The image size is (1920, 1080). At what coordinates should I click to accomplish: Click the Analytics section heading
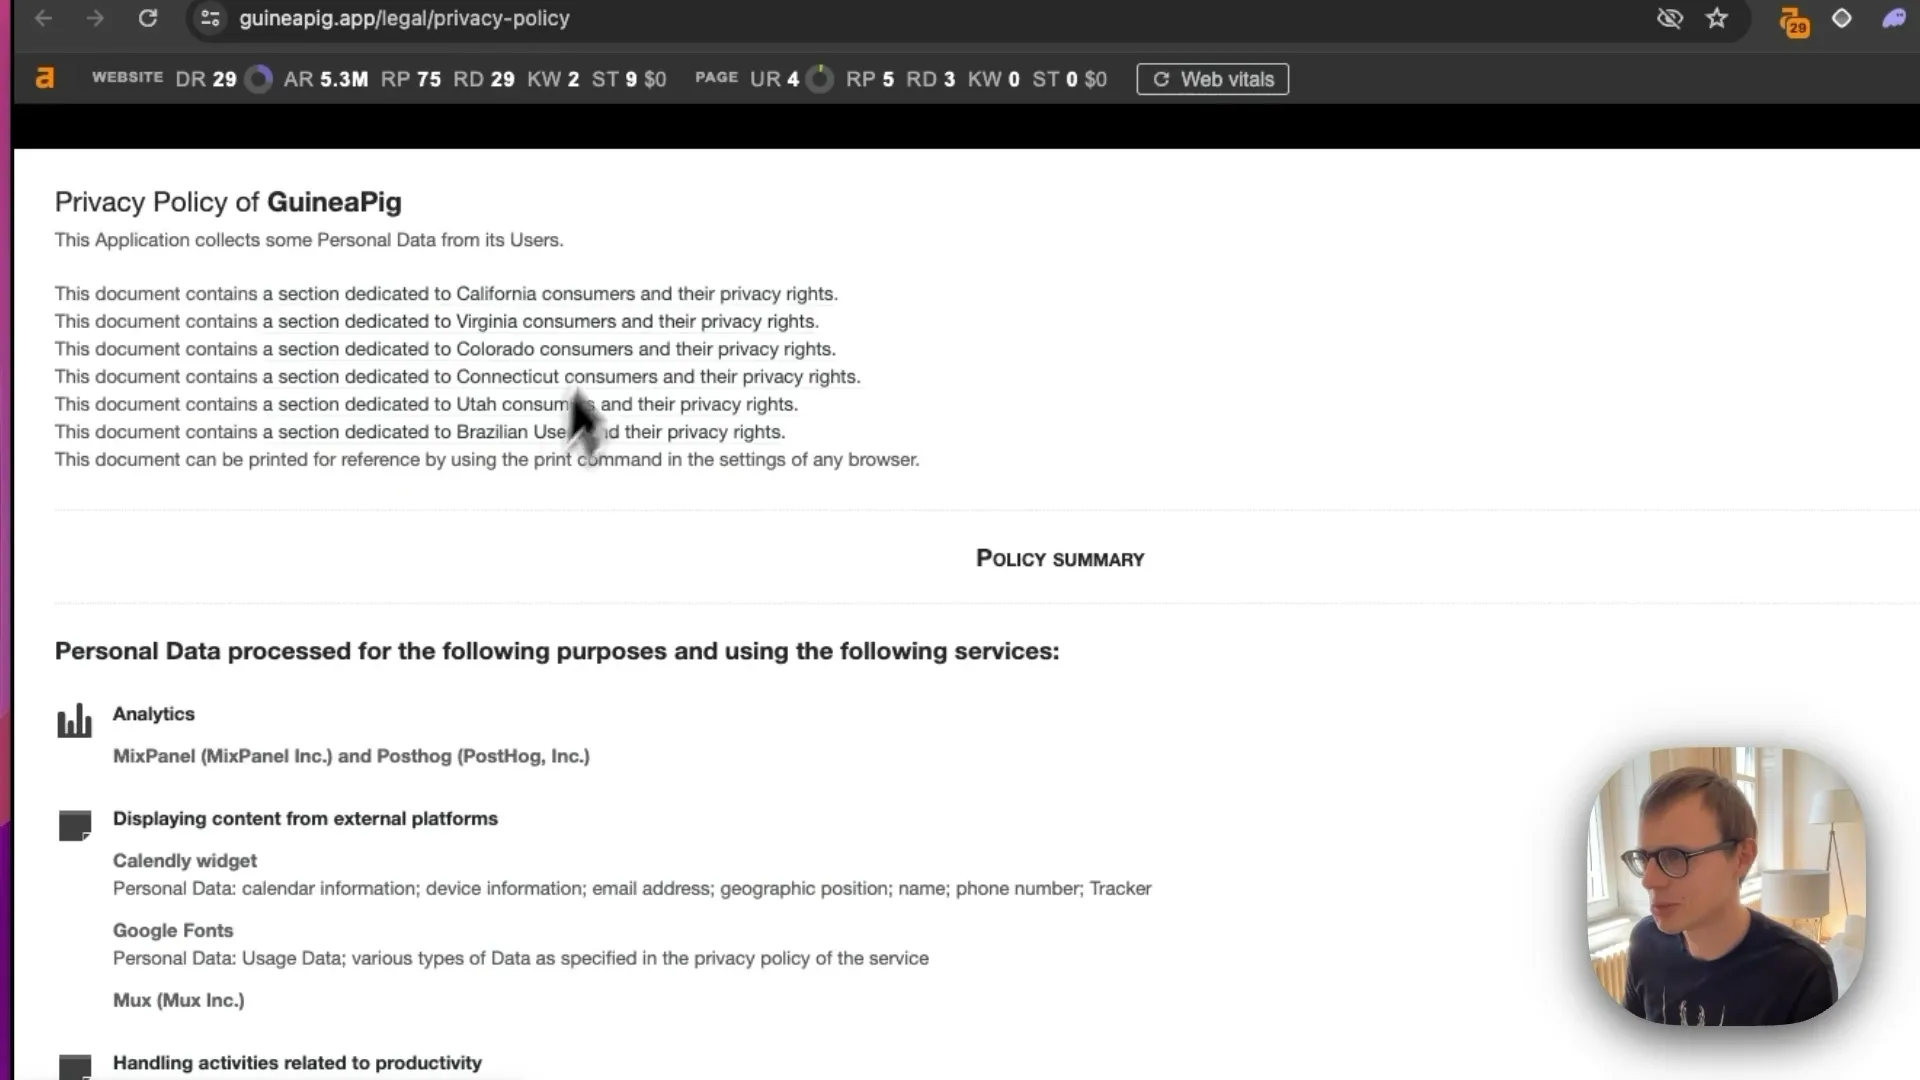(154, 714)
